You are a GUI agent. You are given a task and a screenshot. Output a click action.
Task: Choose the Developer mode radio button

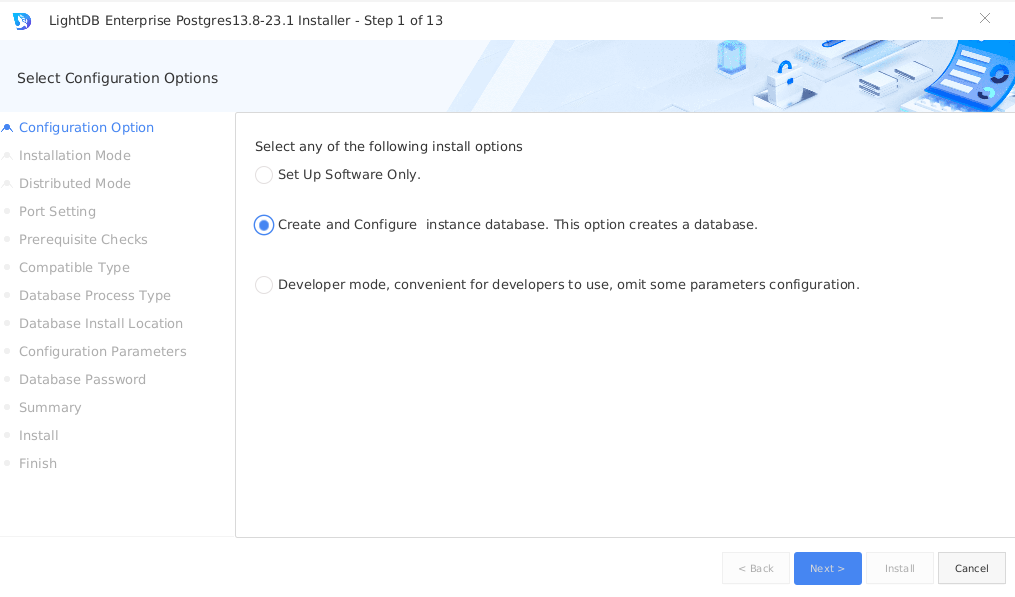264,285
